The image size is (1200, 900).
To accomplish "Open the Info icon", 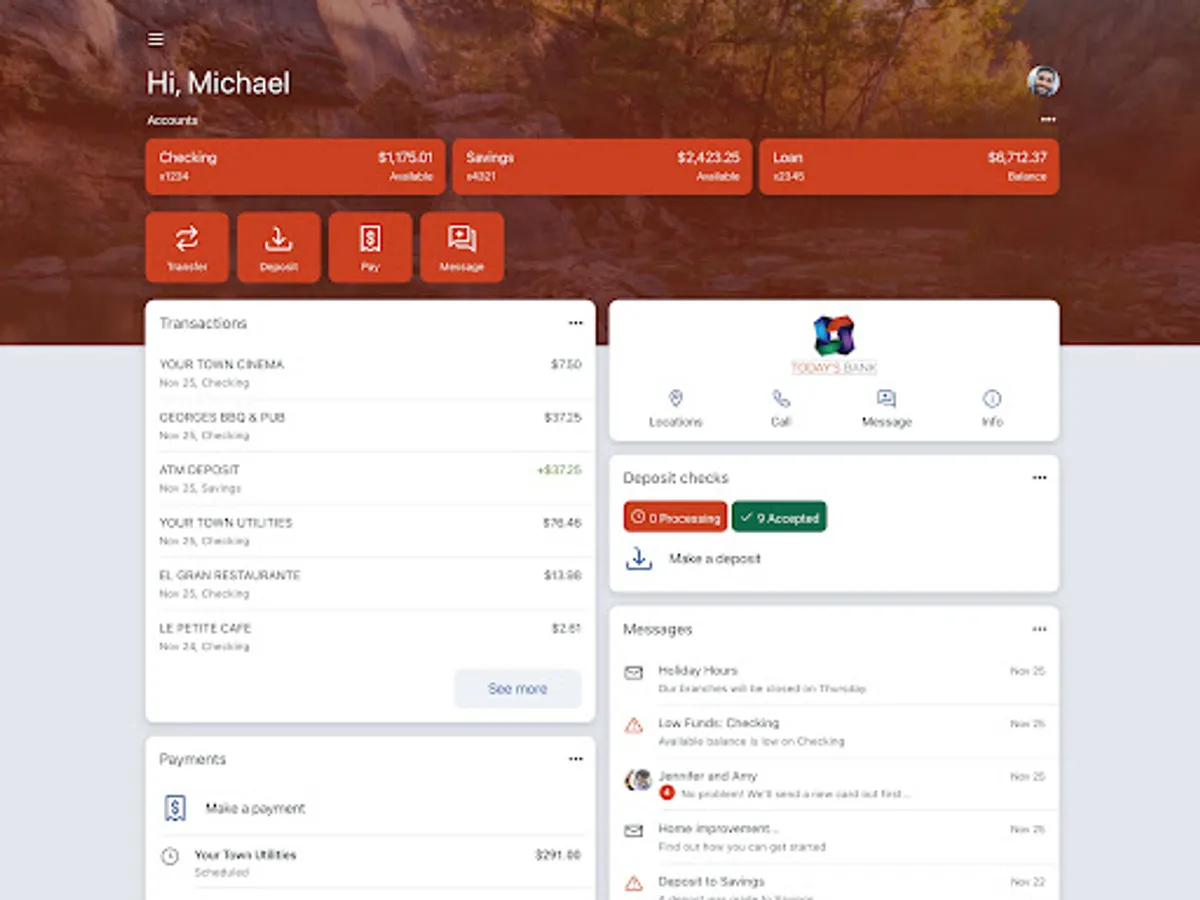I will 992,399.
